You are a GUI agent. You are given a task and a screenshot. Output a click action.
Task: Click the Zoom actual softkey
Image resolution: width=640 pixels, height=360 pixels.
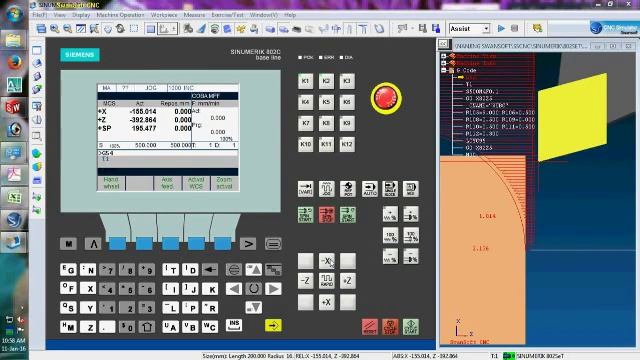(224, 183)
